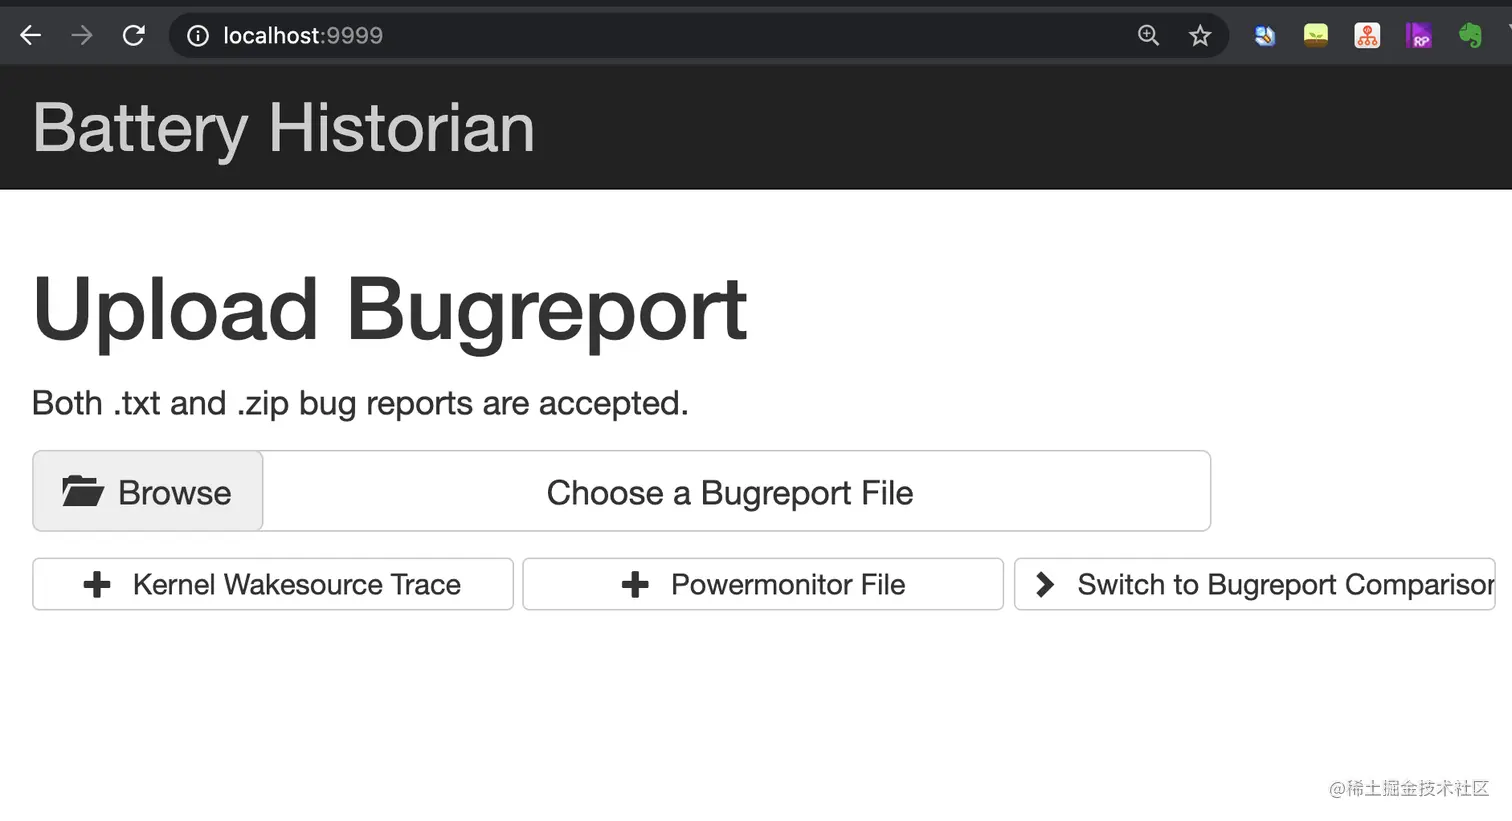The image size is (1512, 821).
Task: Open the yellow-green browser extension icon
Action: click(x=1316, y=36)
